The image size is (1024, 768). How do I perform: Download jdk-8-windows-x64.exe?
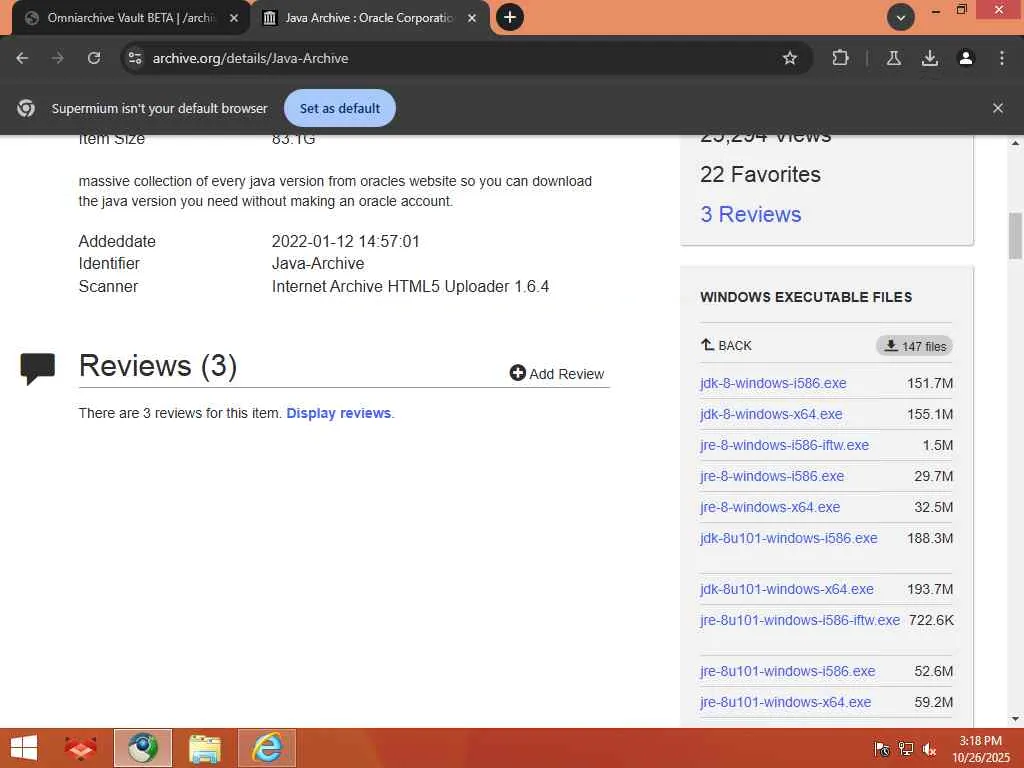pos(771,414)
